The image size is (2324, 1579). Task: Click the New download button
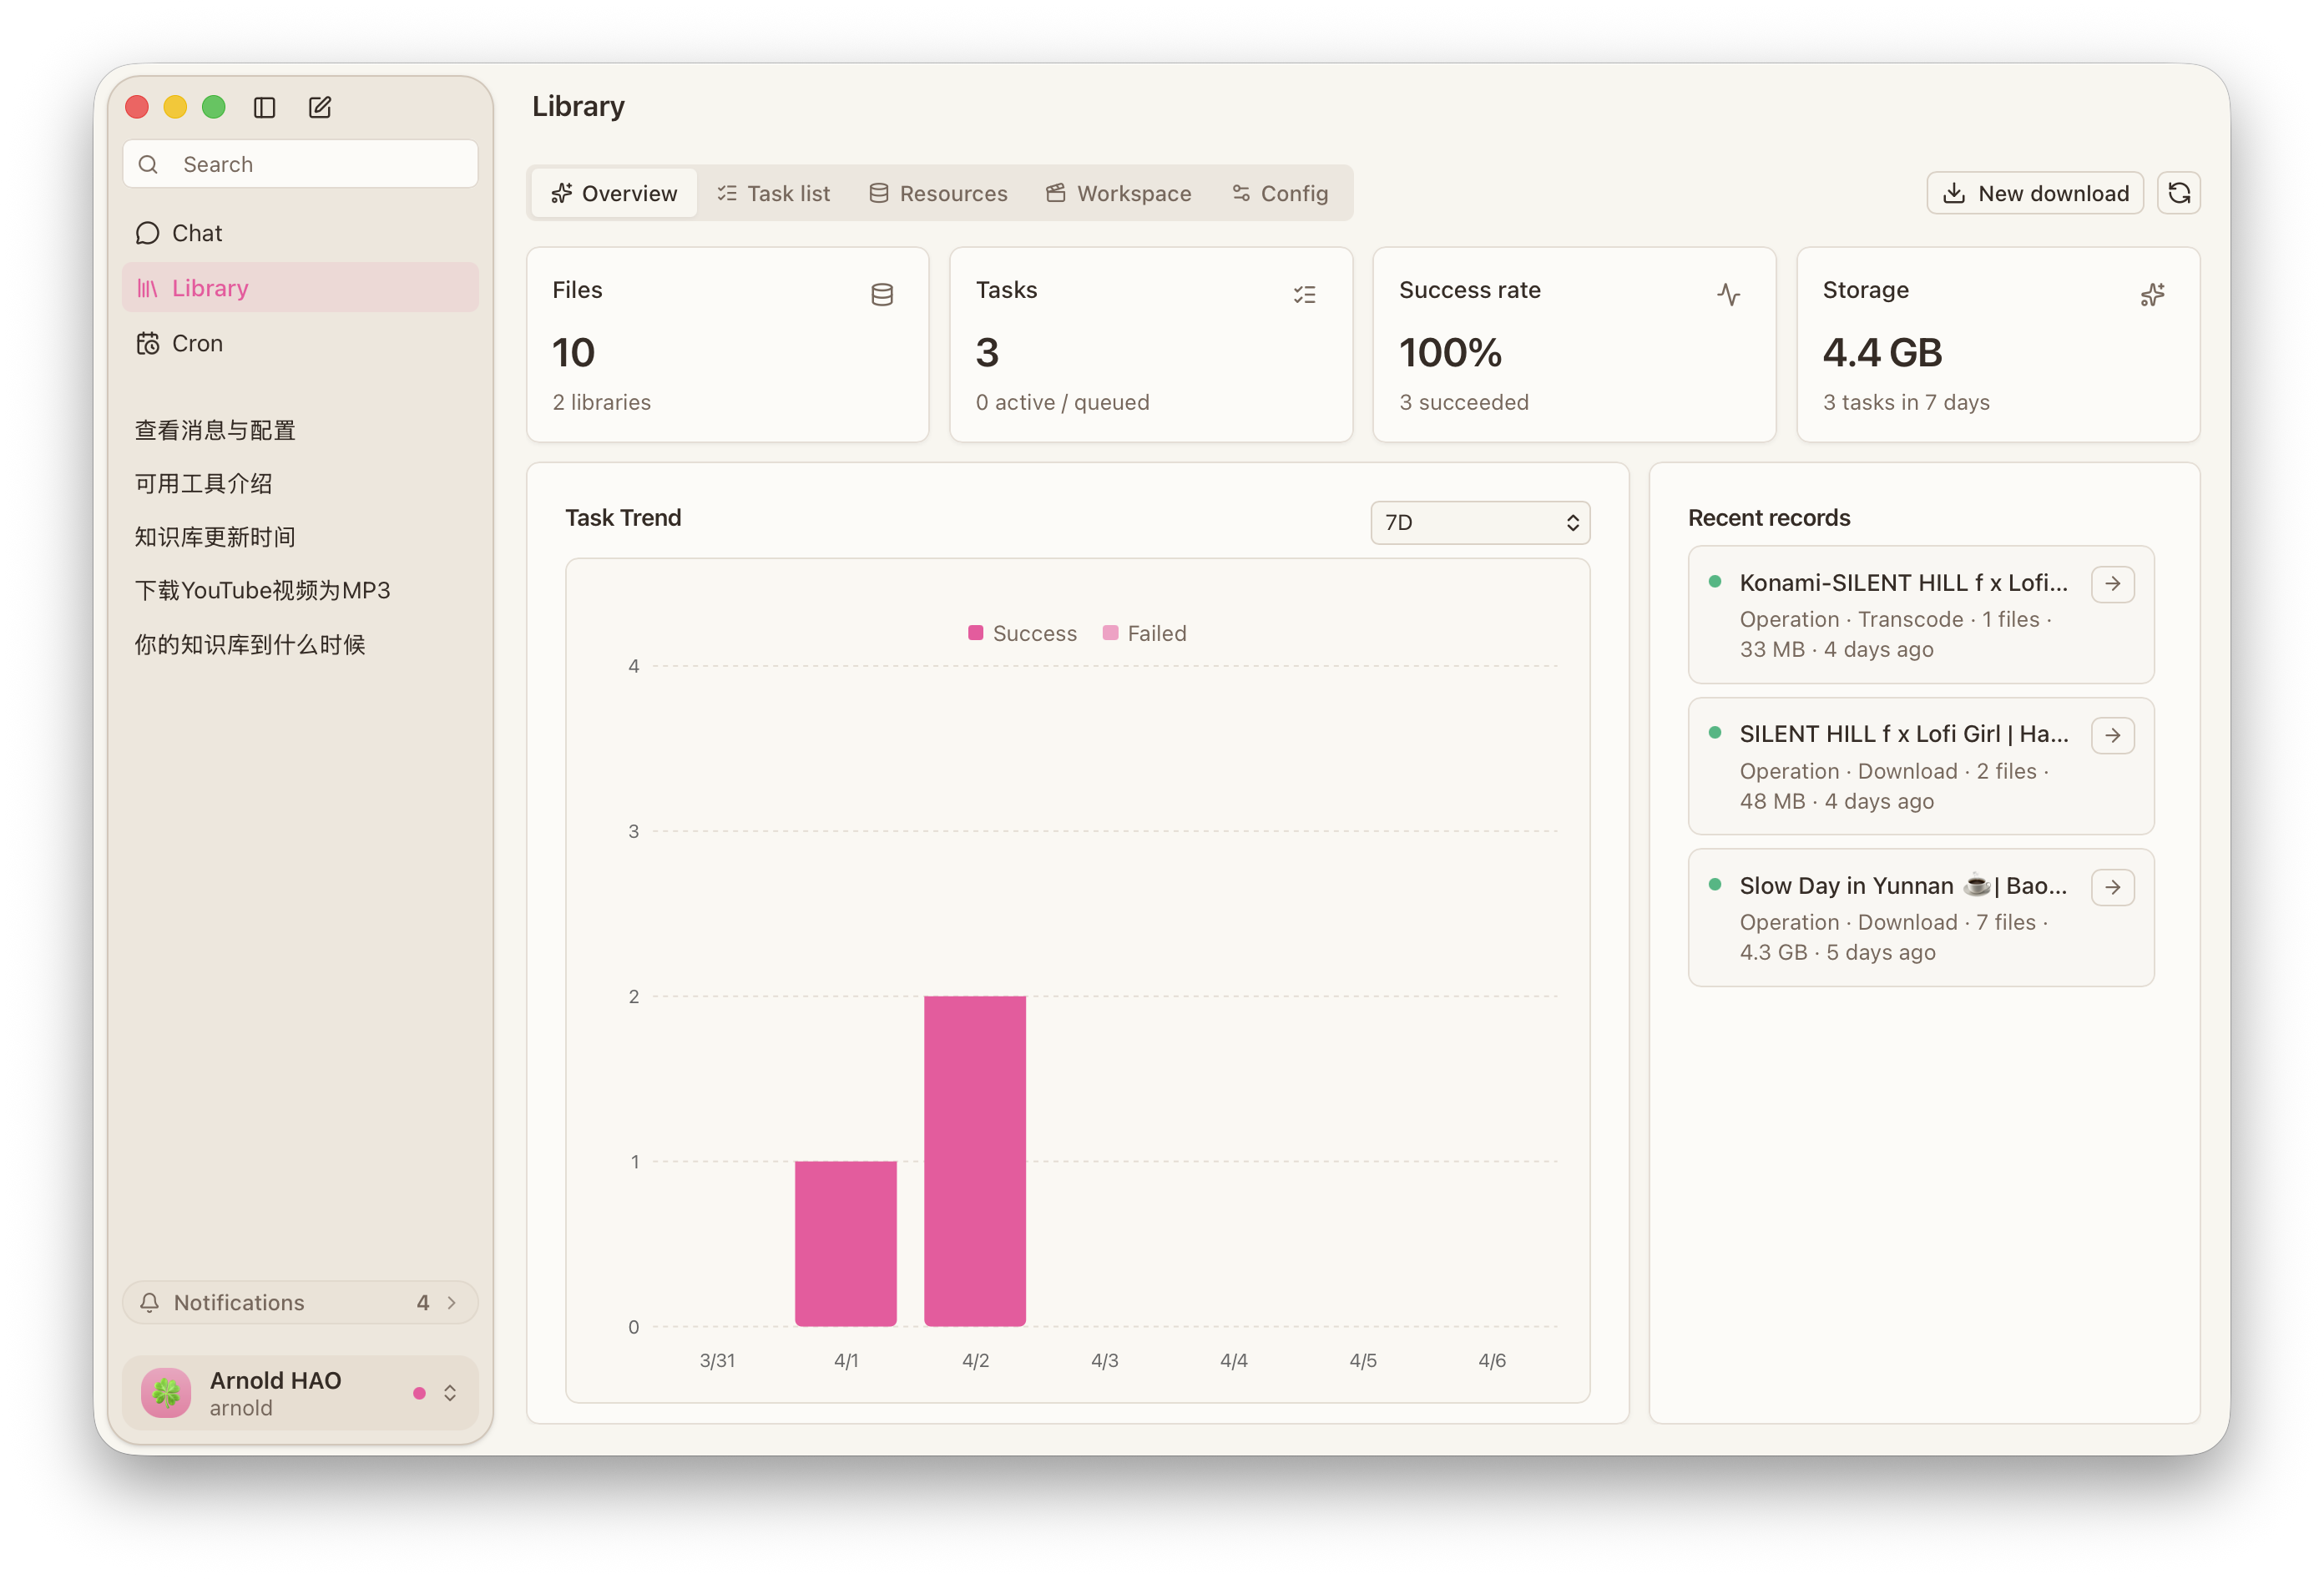[2034, 192]
